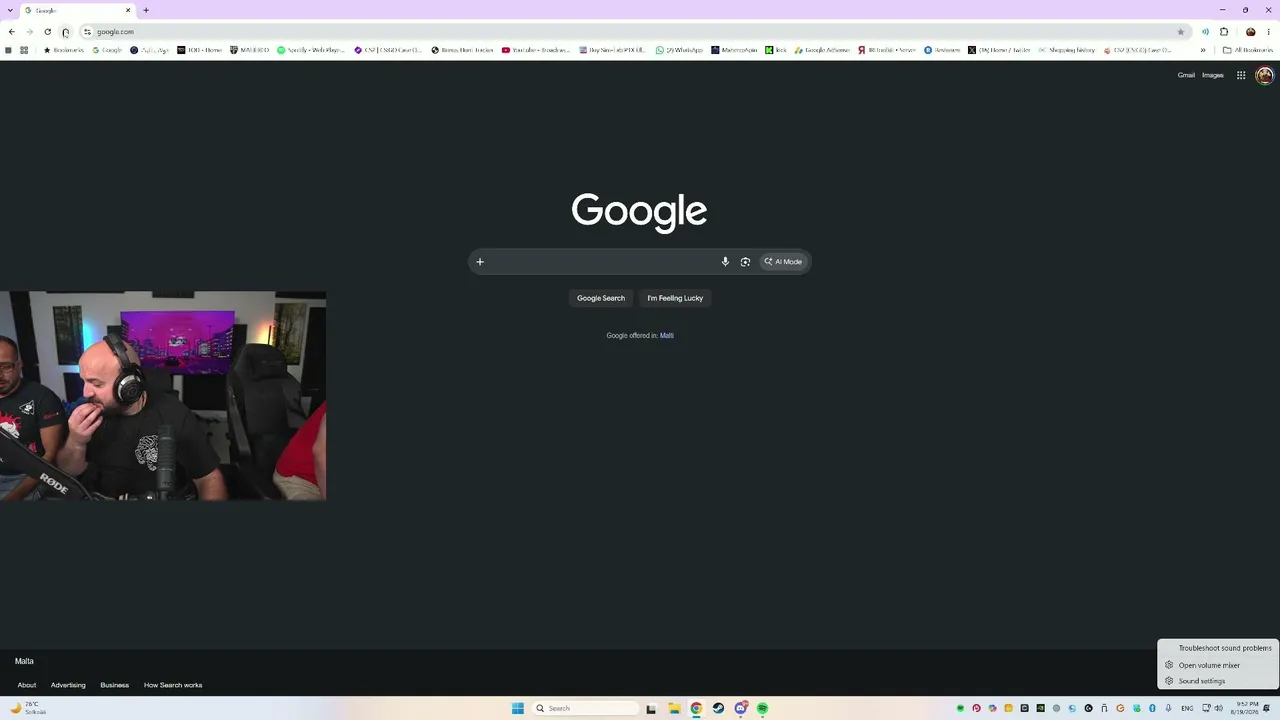1280x720 pixels.
Task: Click the browser back arrow
Action: 11,32
